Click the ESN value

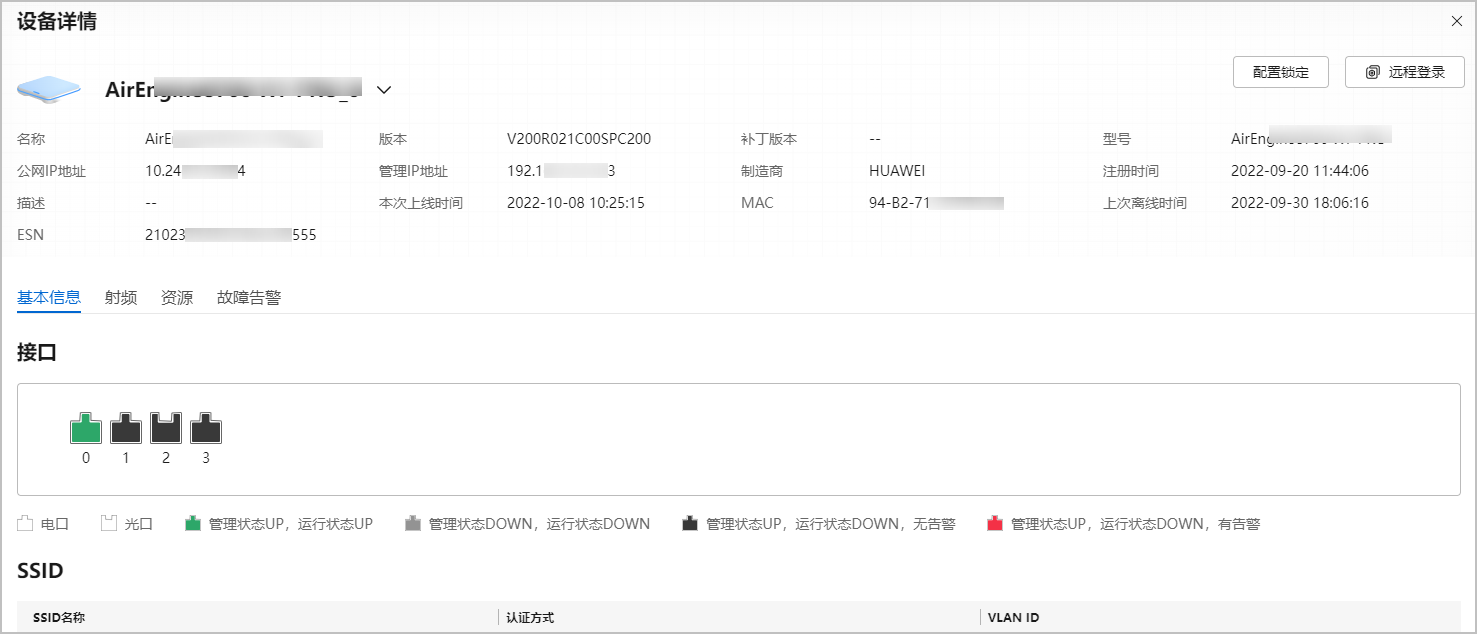pos(231,235)
